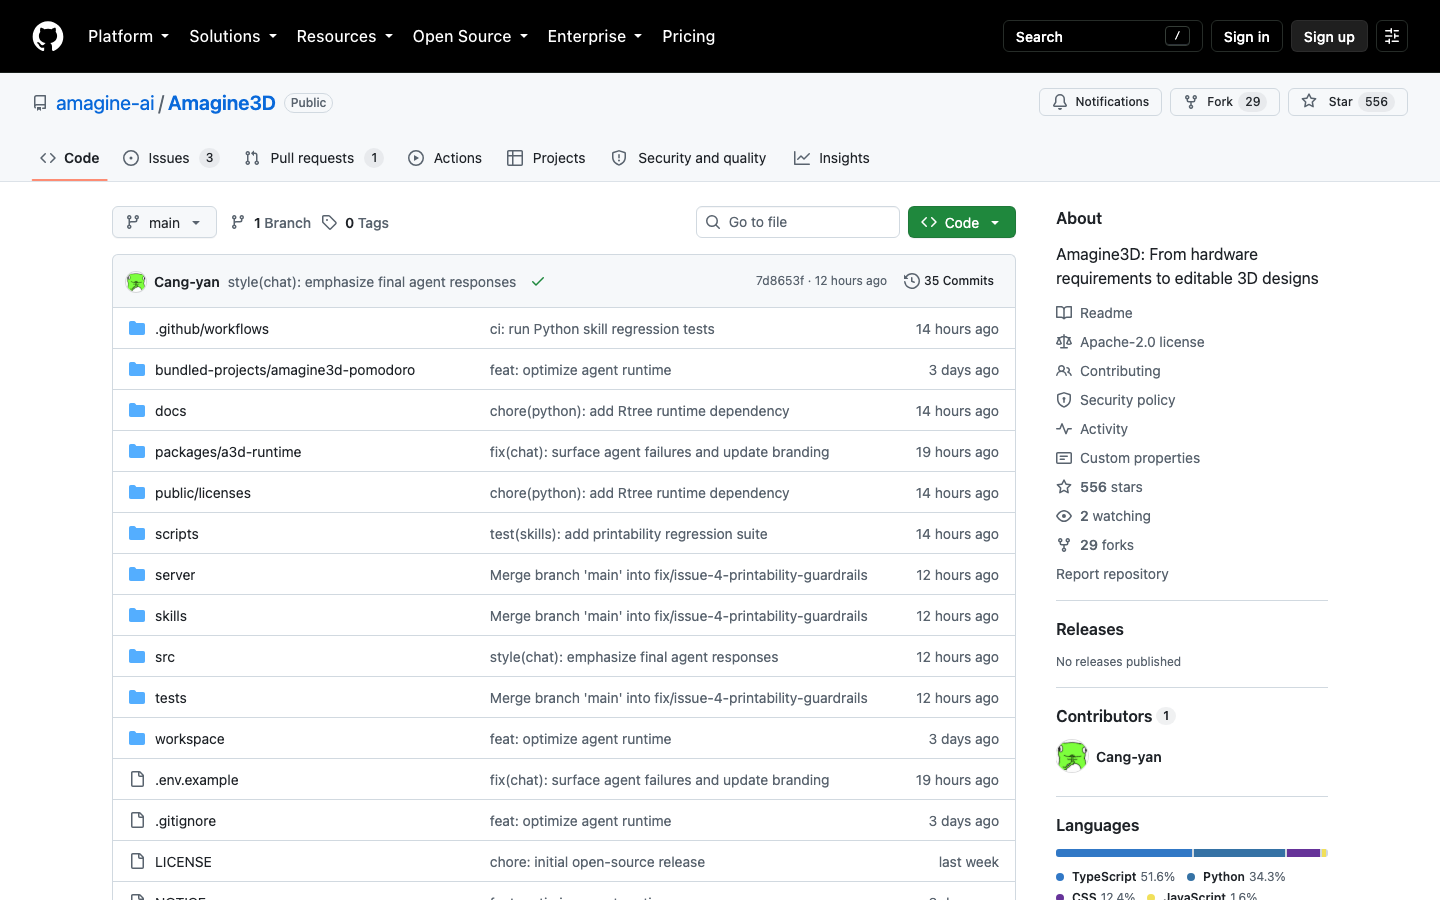This screenshot has width=1440, height=900.
Task: Open the Readme link in About
Action: 1094,313
